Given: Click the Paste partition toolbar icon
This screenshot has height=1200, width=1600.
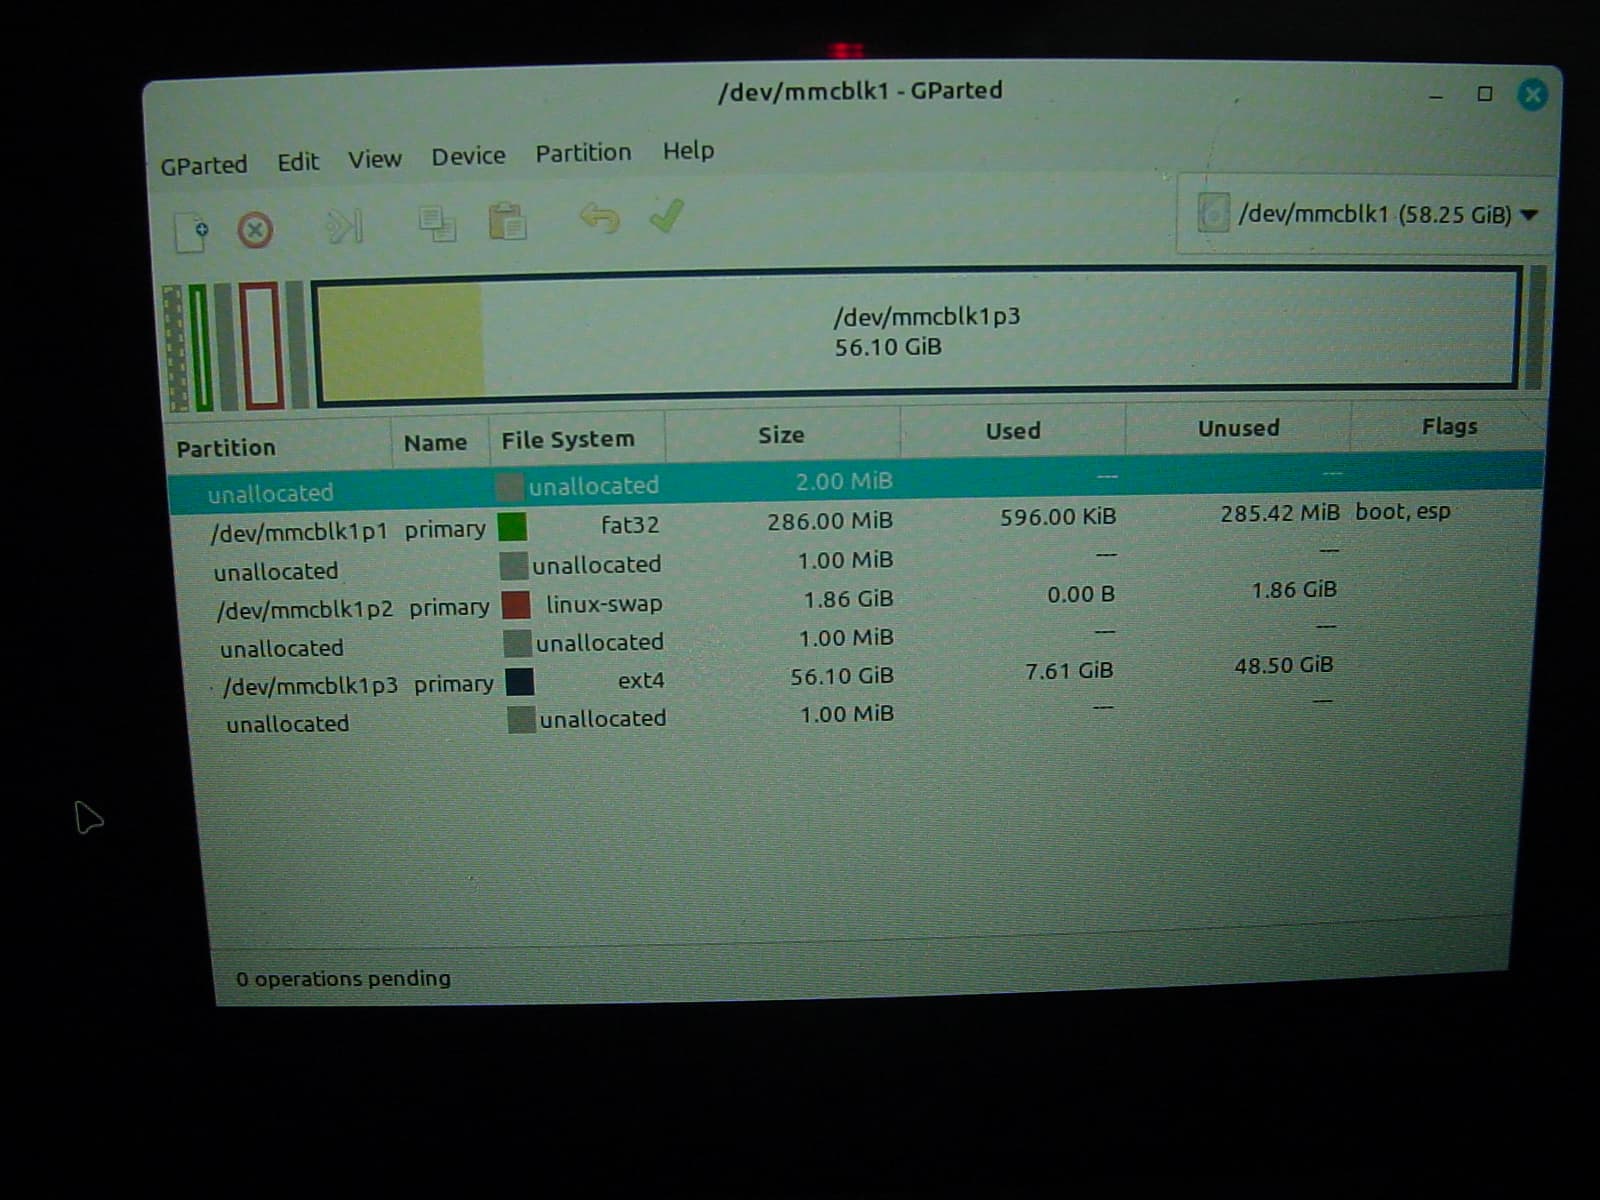Looking at the screenshot, I should 507,221.
